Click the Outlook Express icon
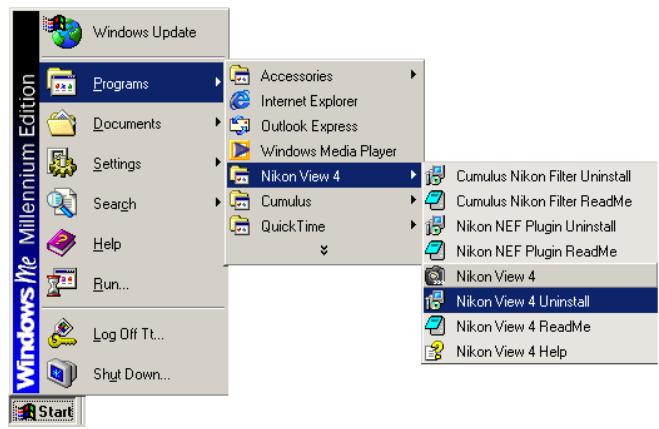This screenshot has width=659, height=429. click(x=240, y=125)
